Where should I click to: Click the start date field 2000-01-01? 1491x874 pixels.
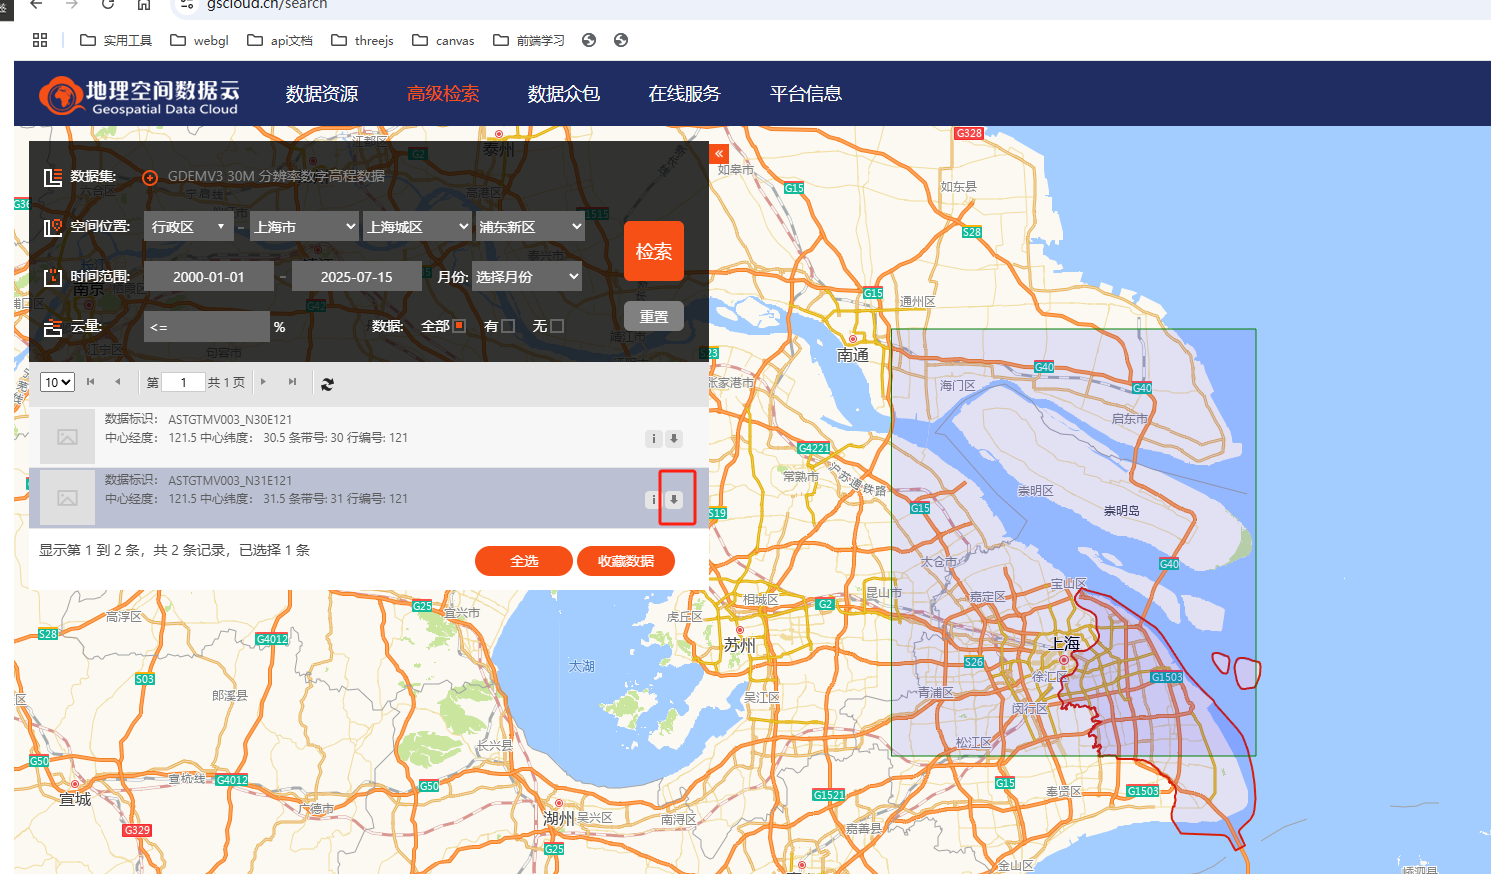point(208,277)
